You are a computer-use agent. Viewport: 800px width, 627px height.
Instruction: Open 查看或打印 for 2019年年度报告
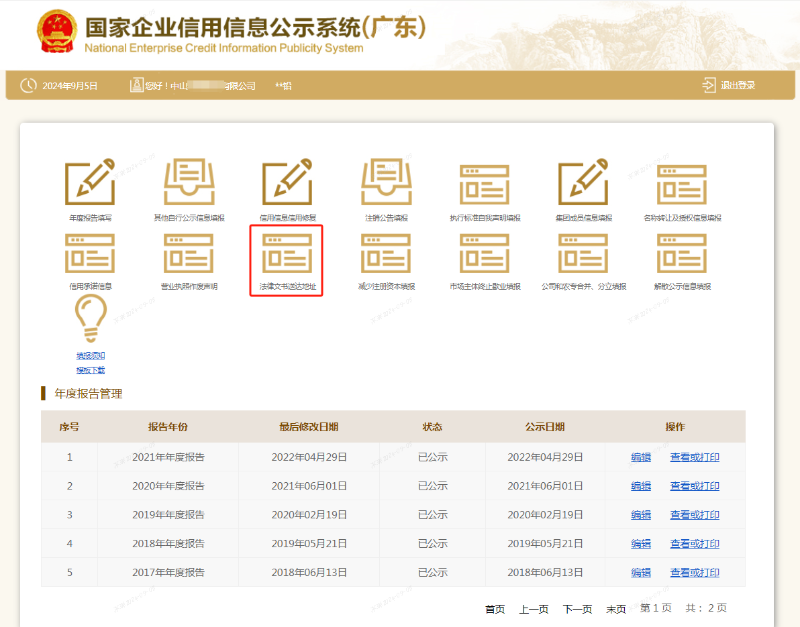pyautogui.click(x=695, y=515)
